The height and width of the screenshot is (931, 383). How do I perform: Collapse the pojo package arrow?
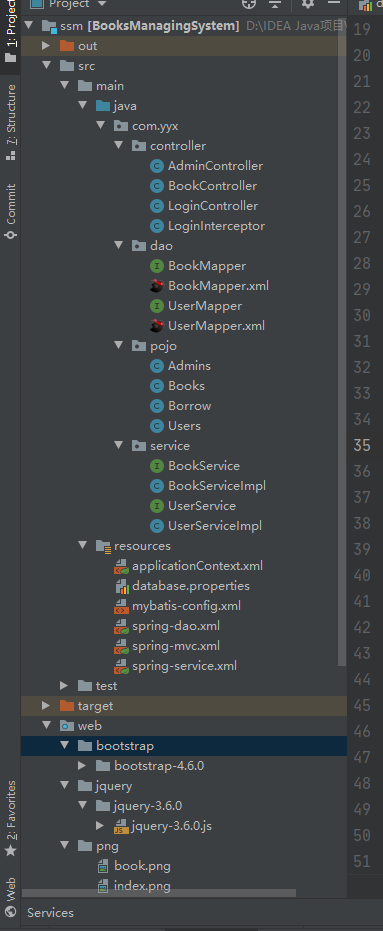pos(118,346)
